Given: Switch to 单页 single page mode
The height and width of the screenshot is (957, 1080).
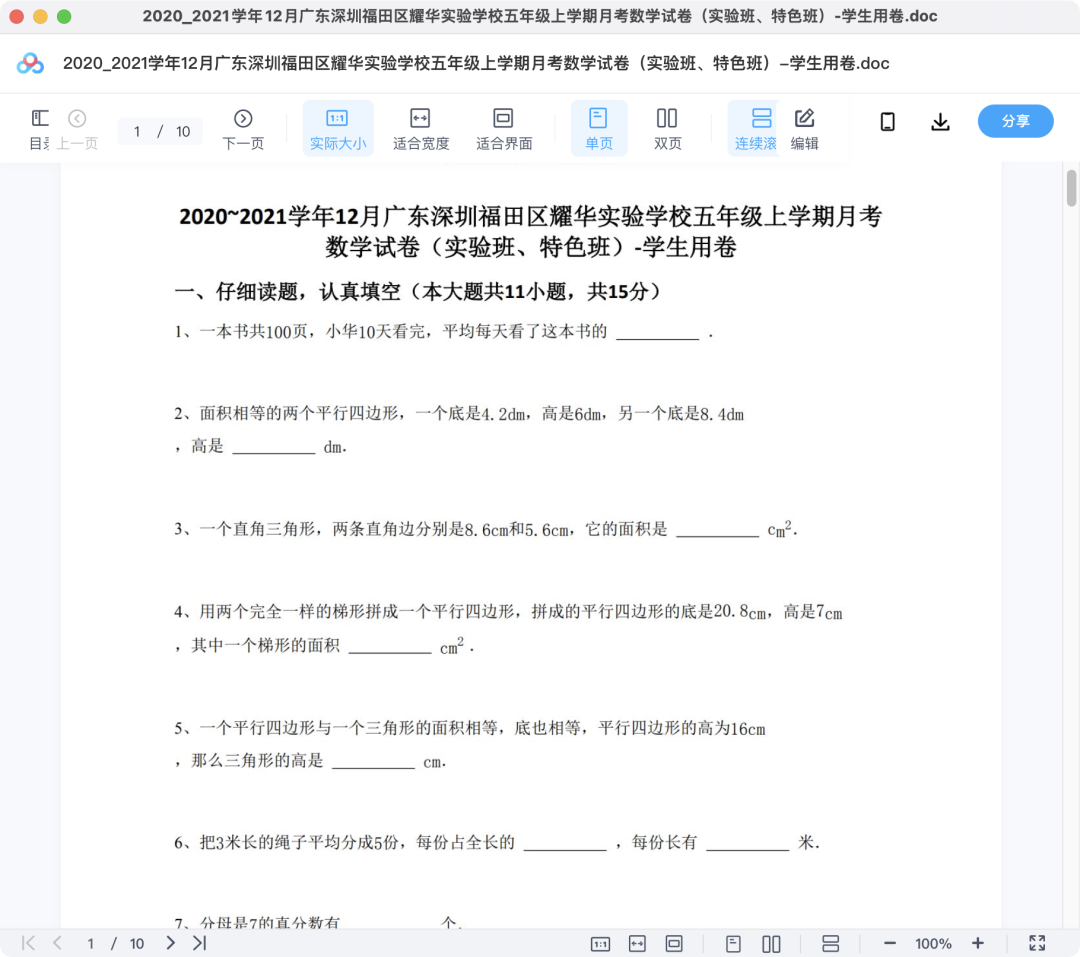Looking at the screenshot, I should click(x=599, y=128).
